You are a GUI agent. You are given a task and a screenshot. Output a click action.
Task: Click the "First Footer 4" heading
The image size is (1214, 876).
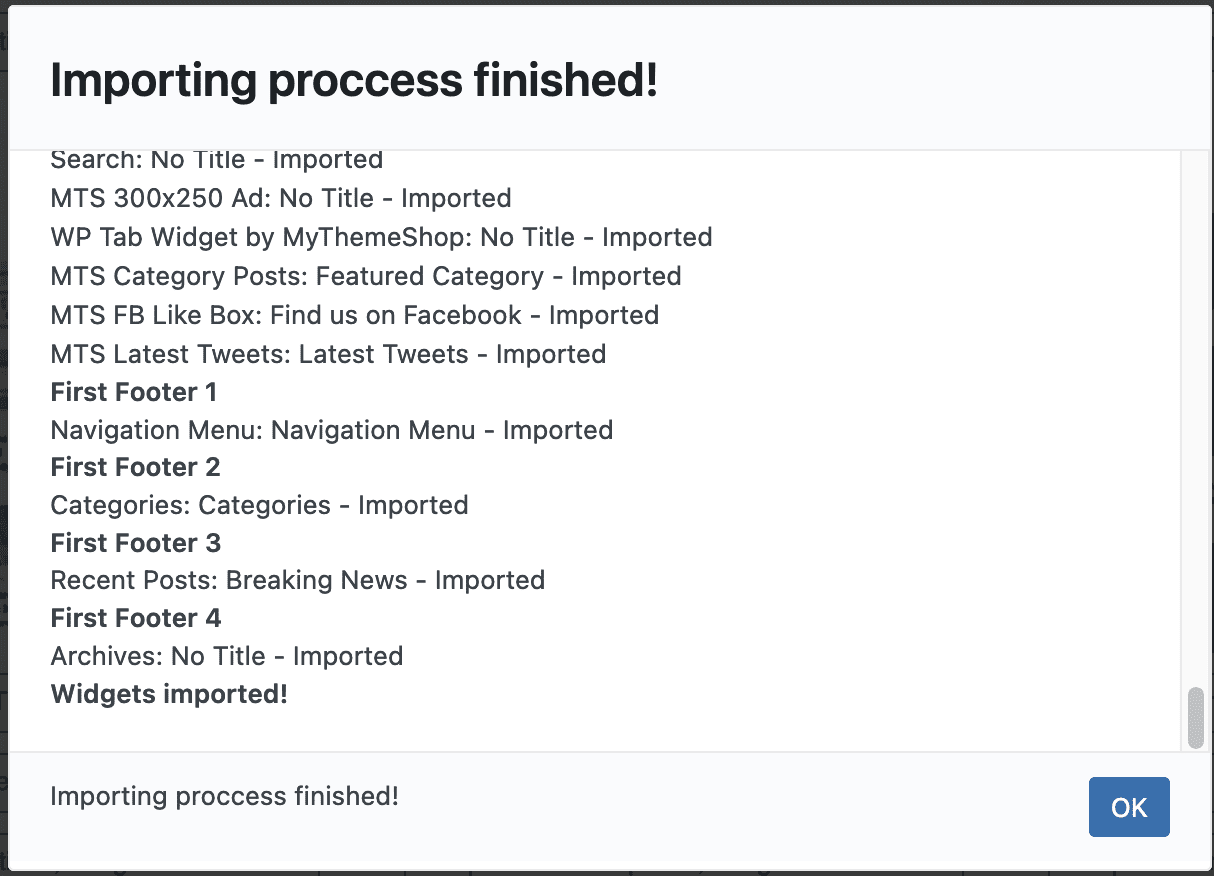click(x=135, y=618)
